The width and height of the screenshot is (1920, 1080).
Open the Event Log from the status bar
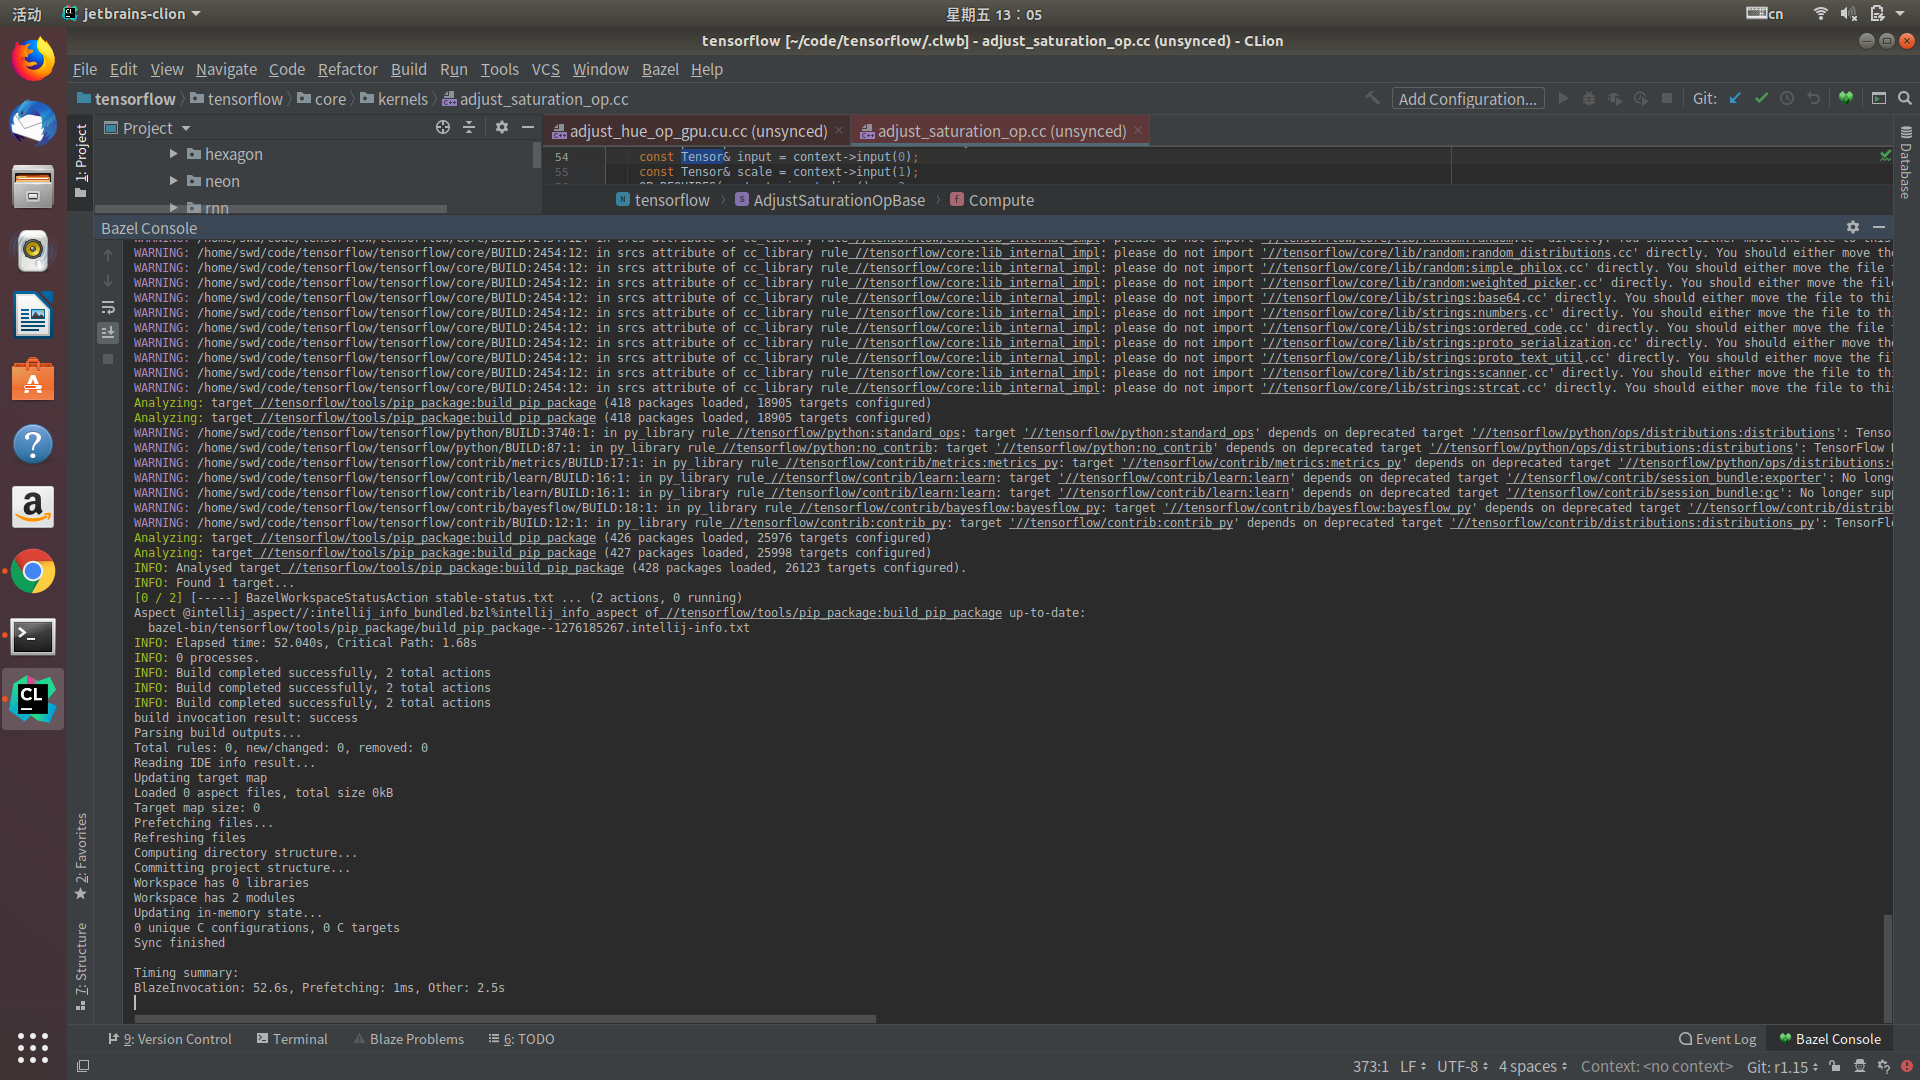click(x=1717, y=1039)
